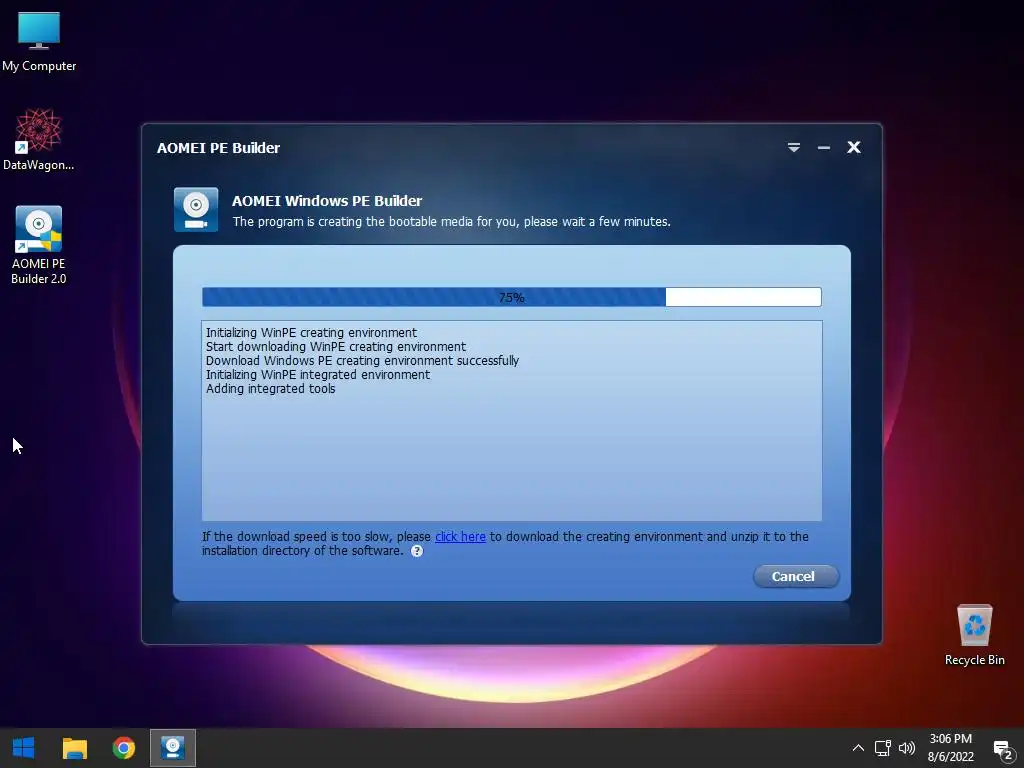
Task: Minimize the AOMEI PE Builder window
Action: pyautogui.click(x=824, y=148)
